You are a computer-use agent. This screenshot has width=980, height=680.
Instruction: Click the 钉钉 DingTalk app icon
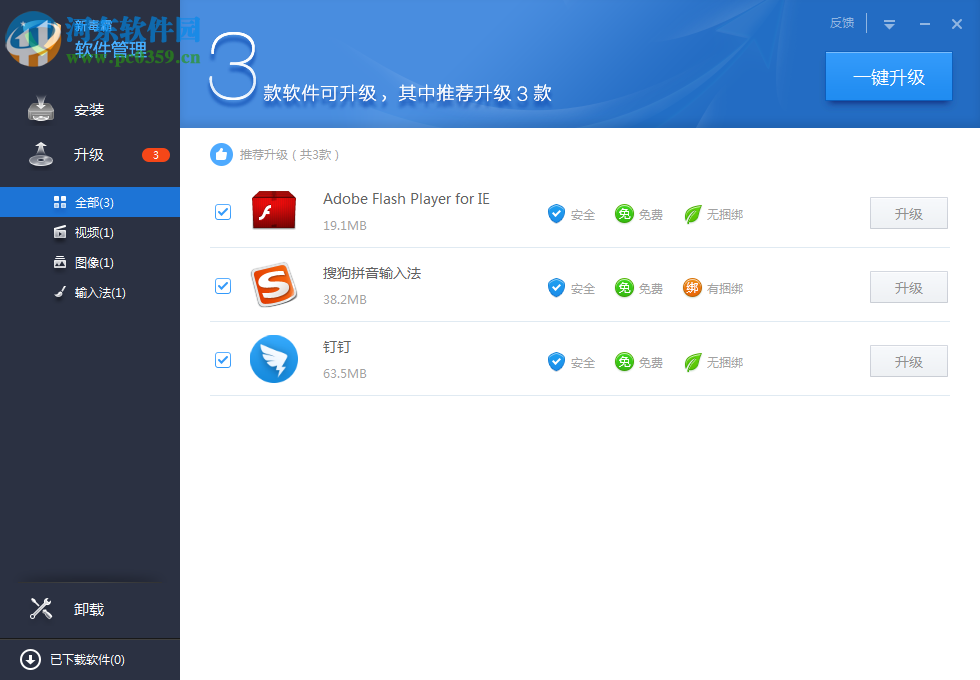pos(273,359)
